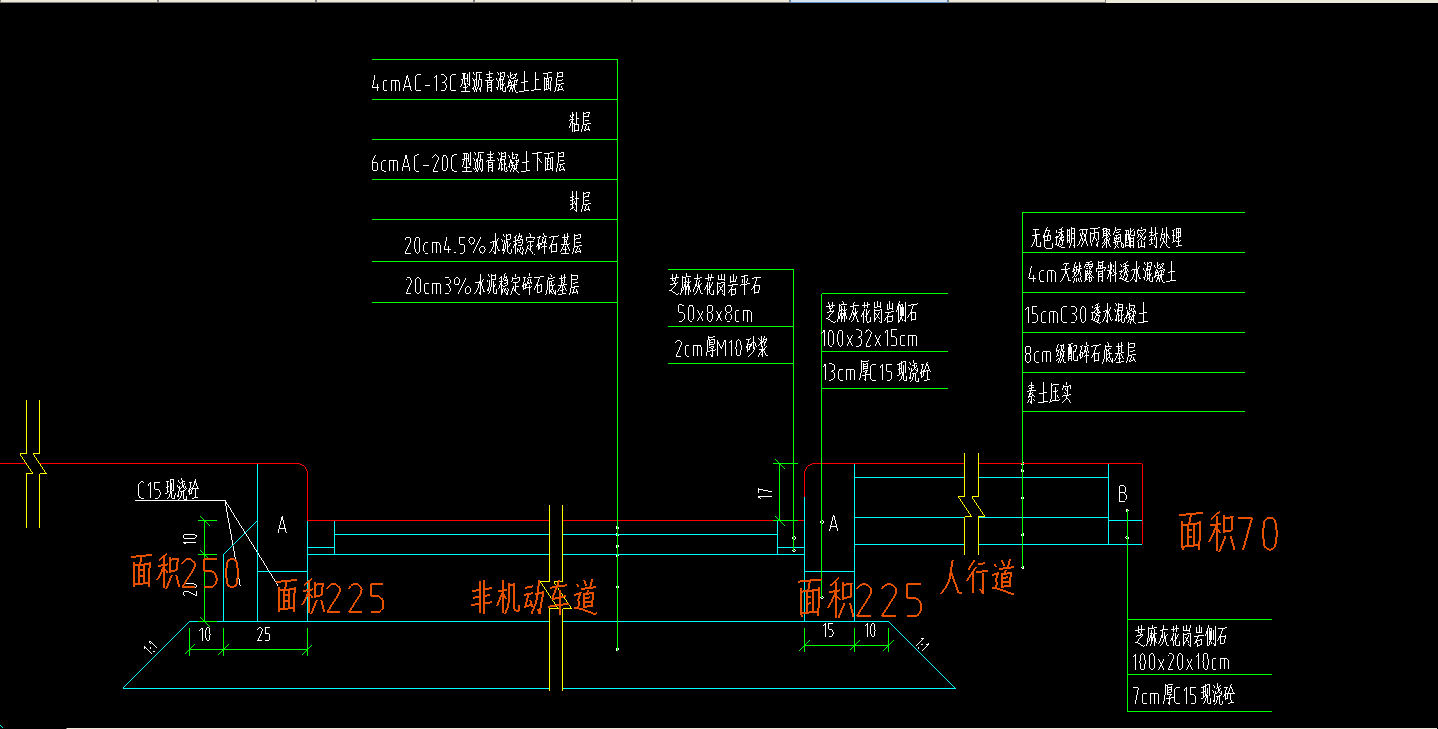1438x729 pixels.
Task: Click the 粘层 layer label
Action: click(580, 123)
